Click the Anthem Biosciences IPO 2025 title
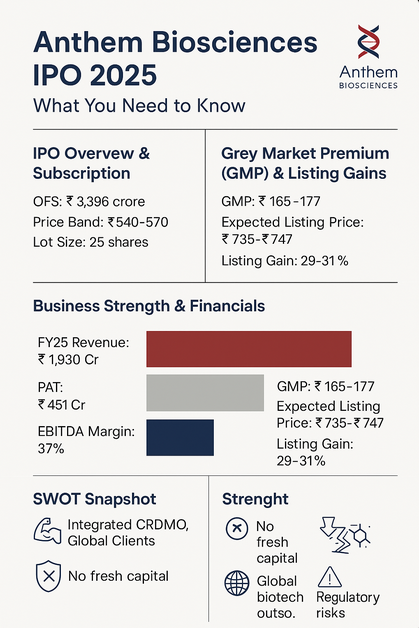The width and height of the screenshot is (419, 628). (175, 59)
